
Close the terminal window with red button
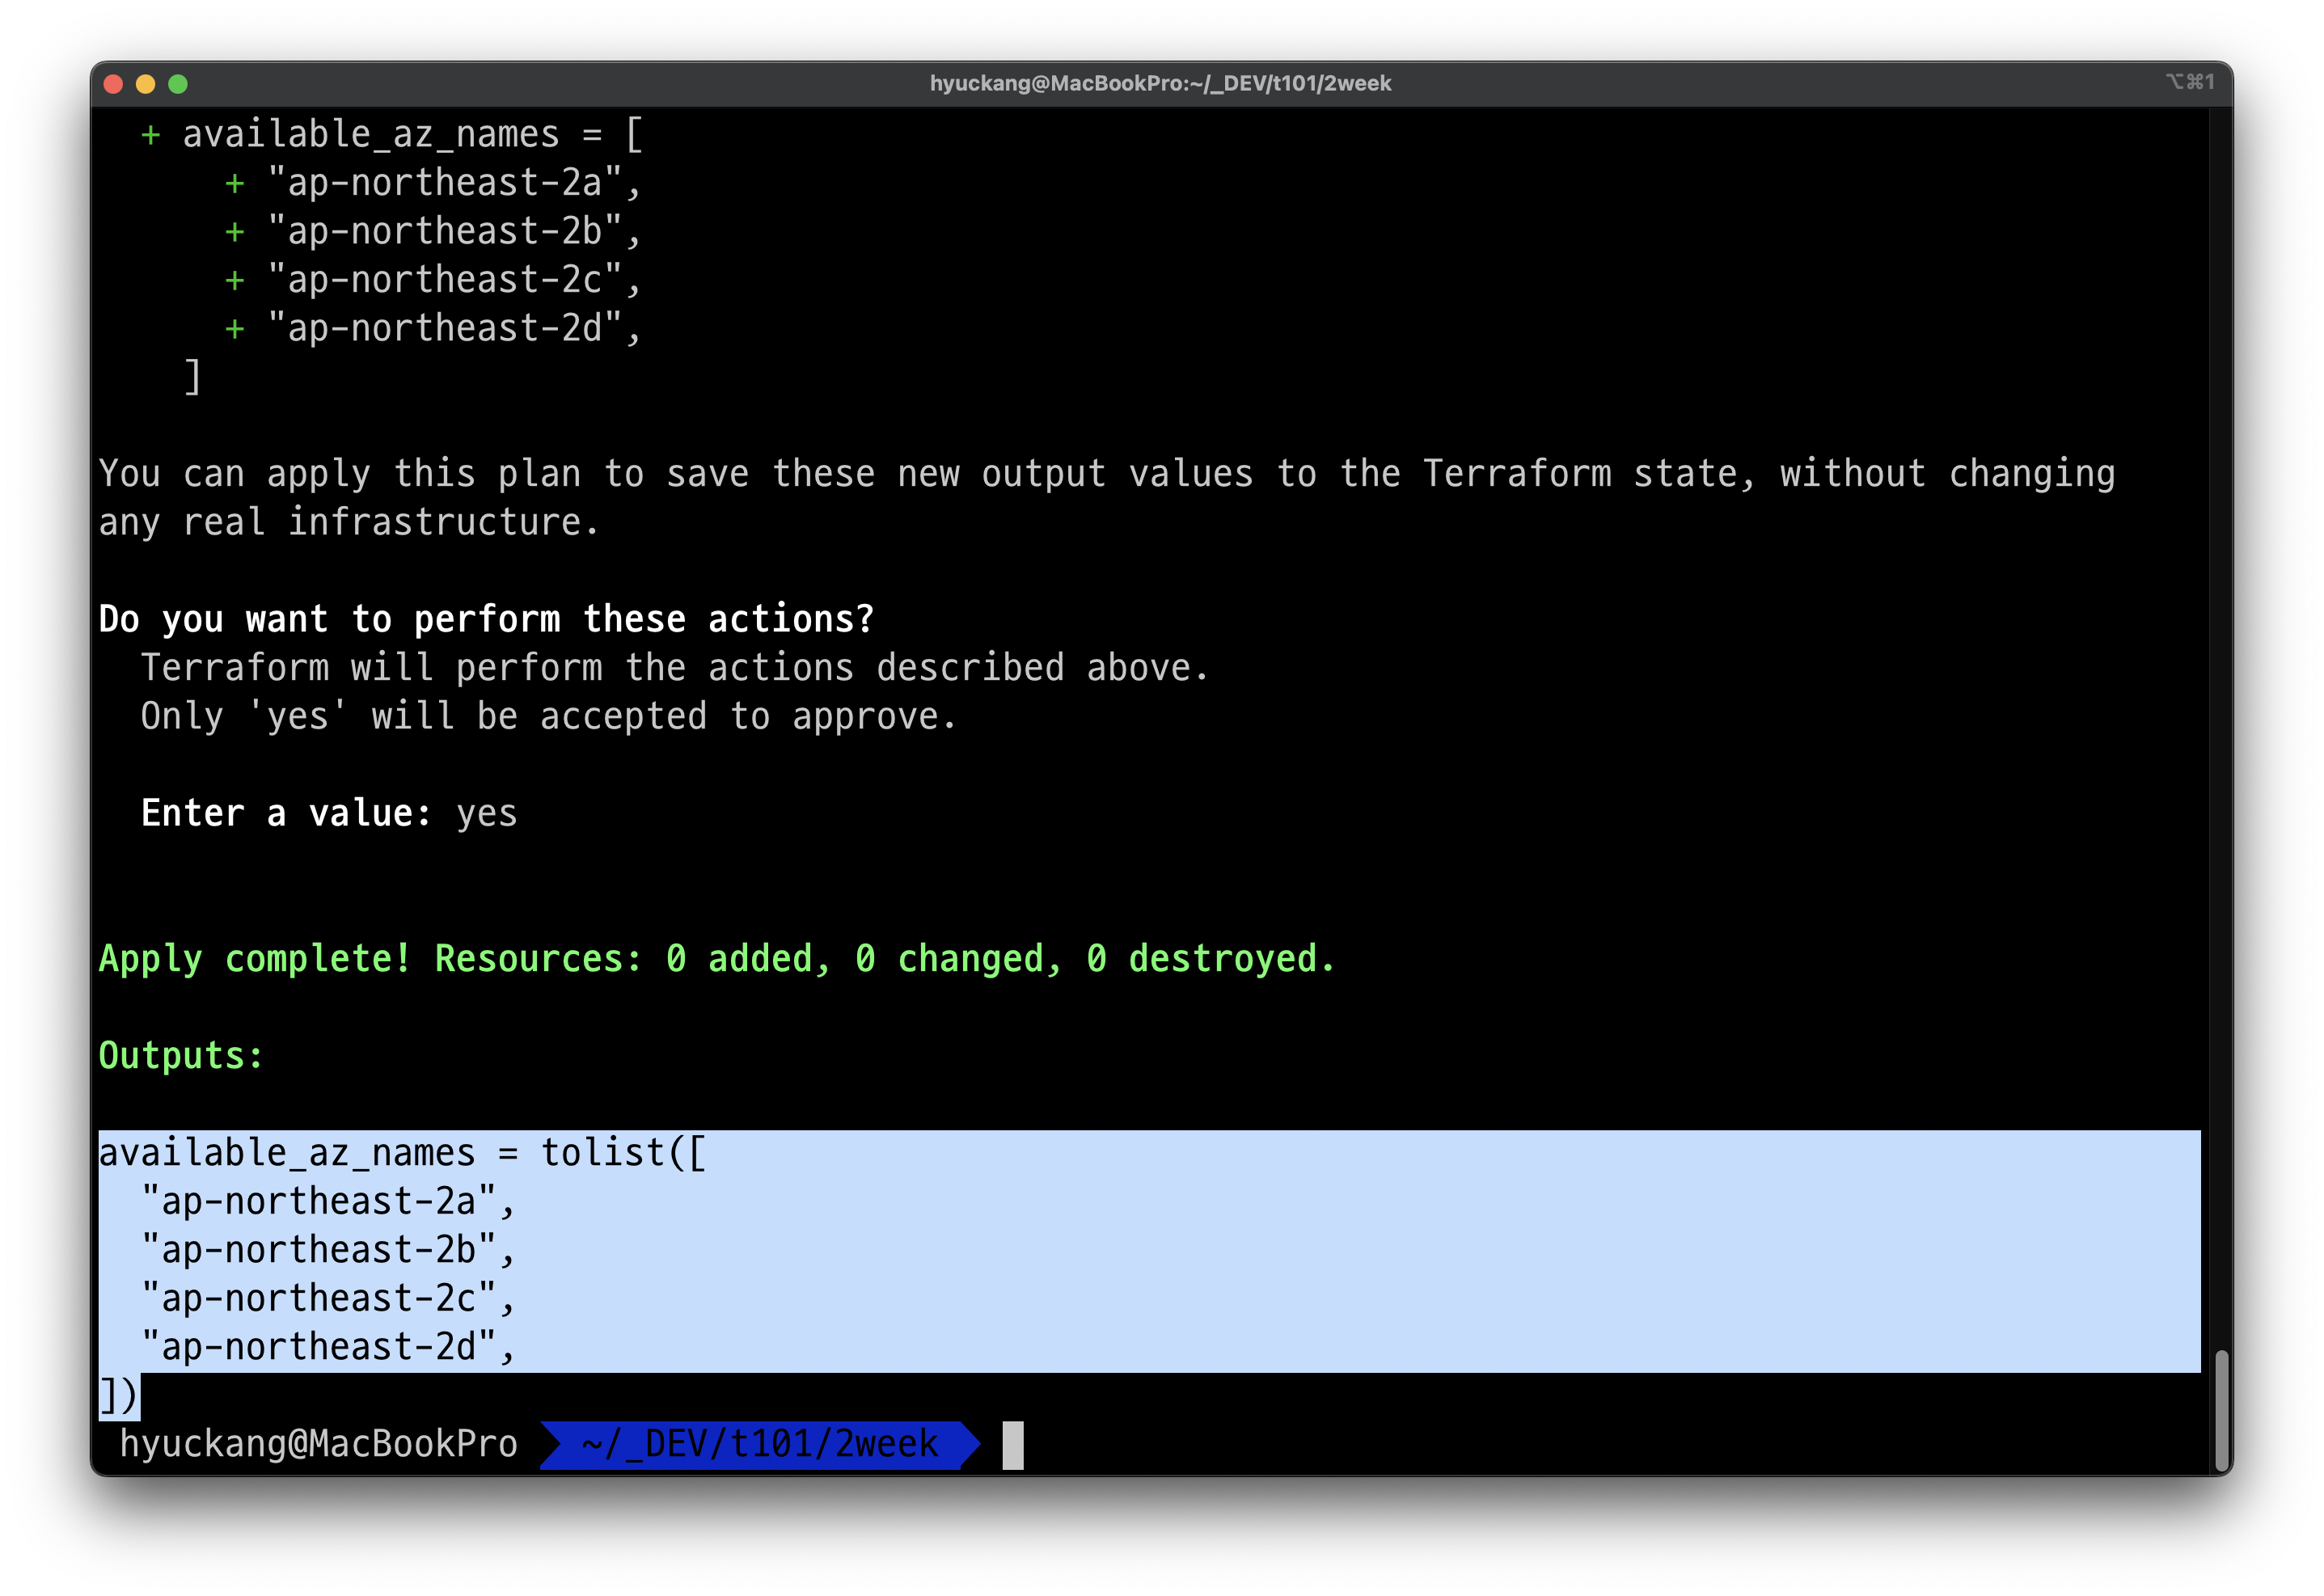click(x=113, y=84)
